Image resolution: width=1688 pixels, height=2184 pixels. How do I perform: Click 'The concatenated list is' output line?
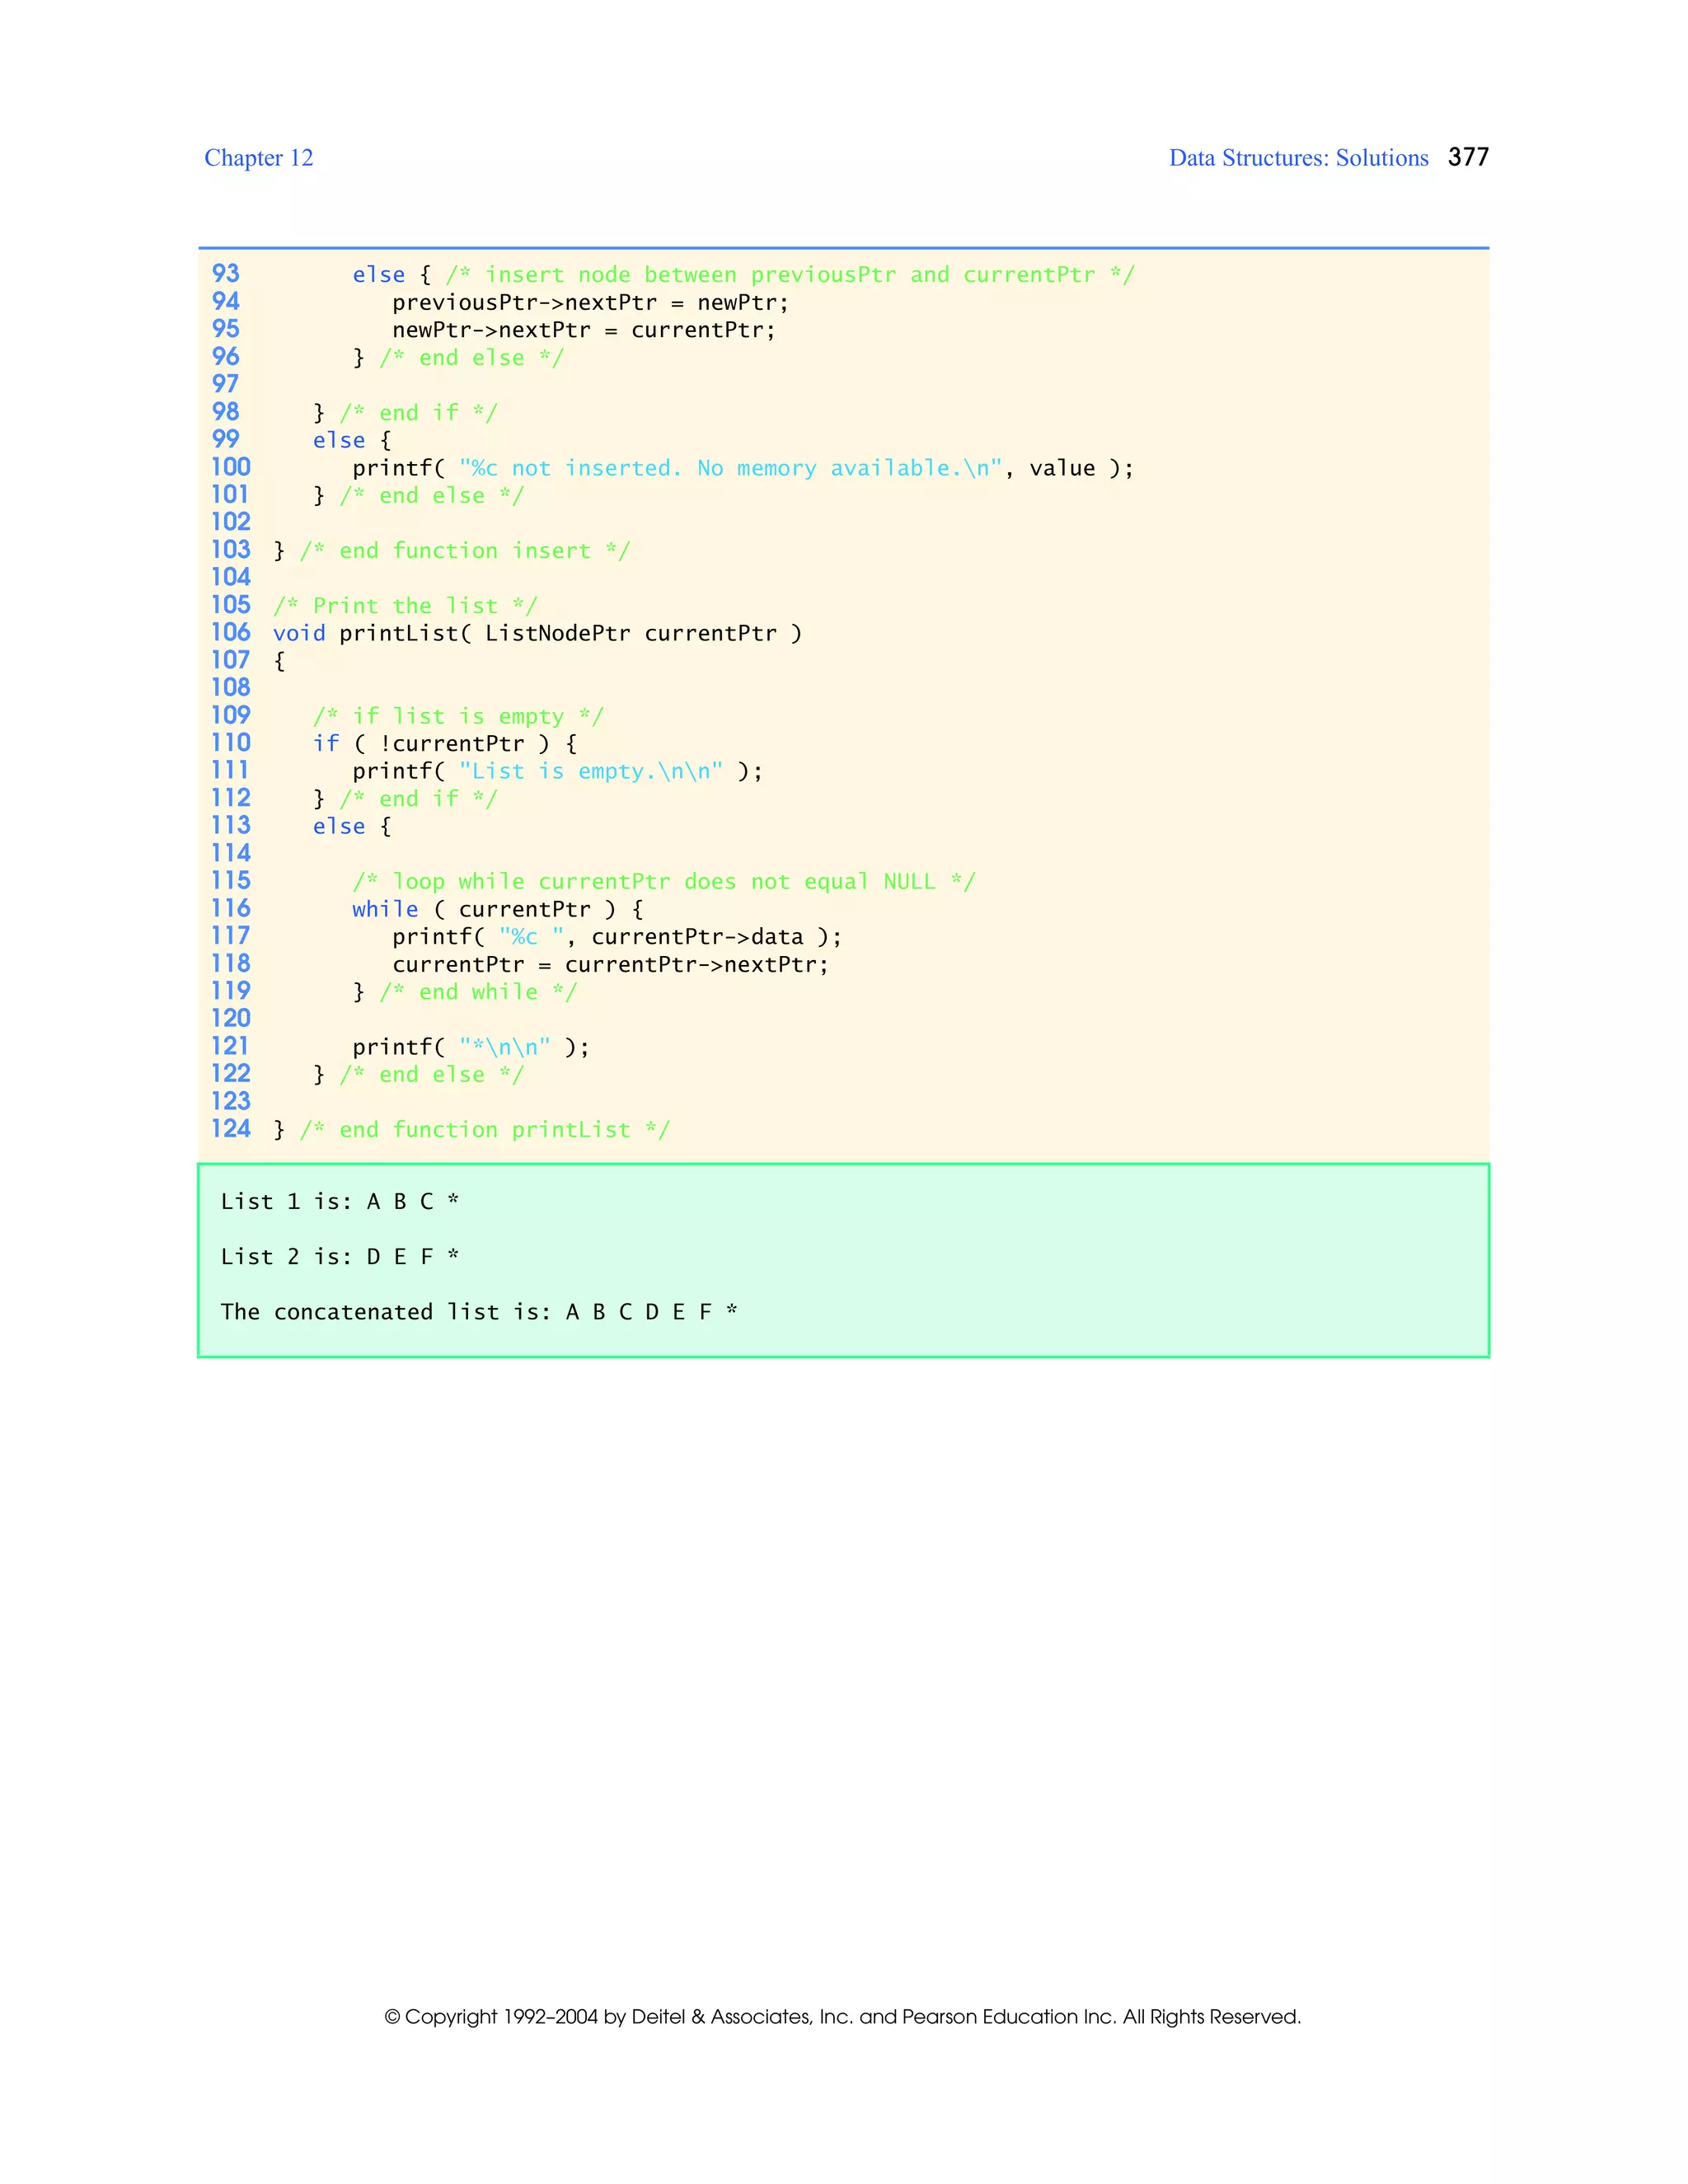(x=479, y=1312)
